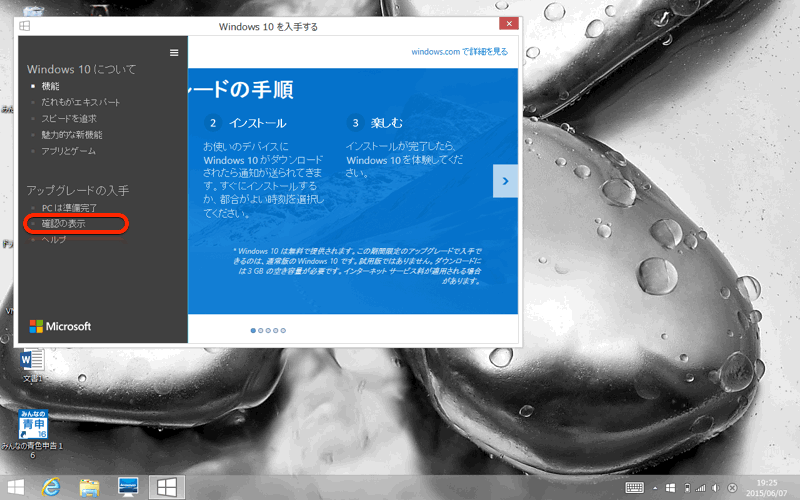Open the touch keyboard from the taskbar
The height and width of the screenshot is (500, 800).
(635, 487)
